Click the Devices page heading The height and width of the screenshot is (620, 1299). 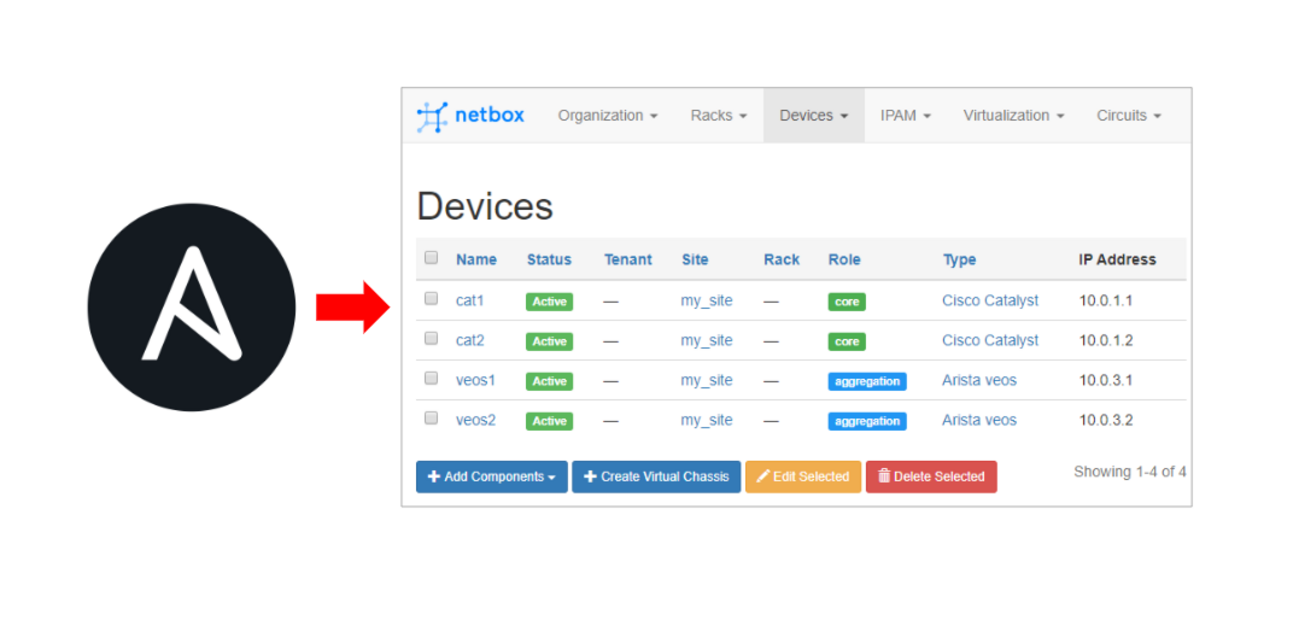click(485, 206)
